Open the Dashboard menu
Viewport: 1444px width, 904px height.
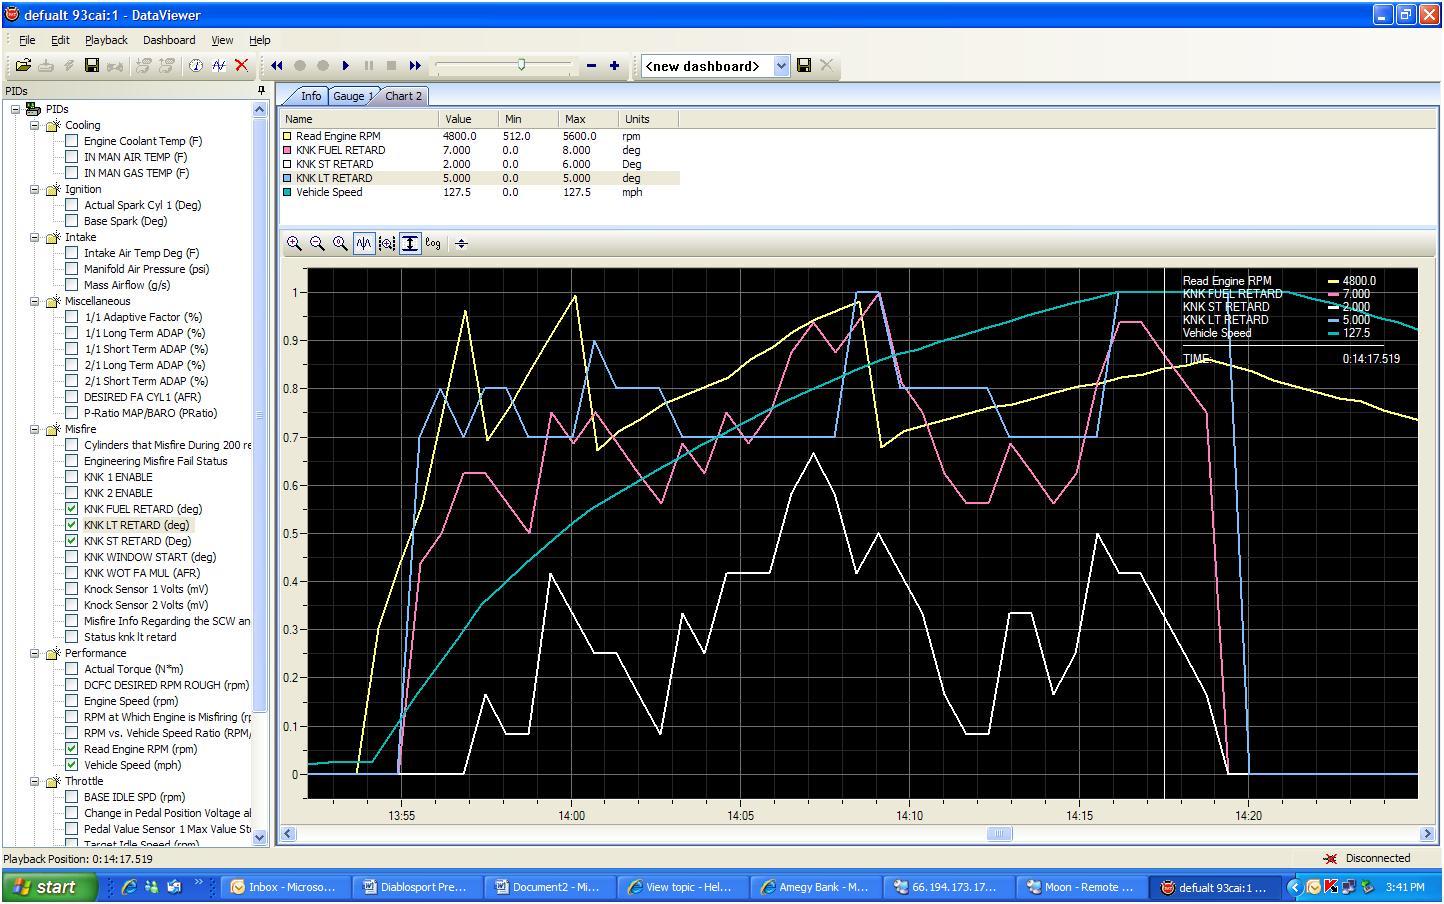(x=169, y=40)
